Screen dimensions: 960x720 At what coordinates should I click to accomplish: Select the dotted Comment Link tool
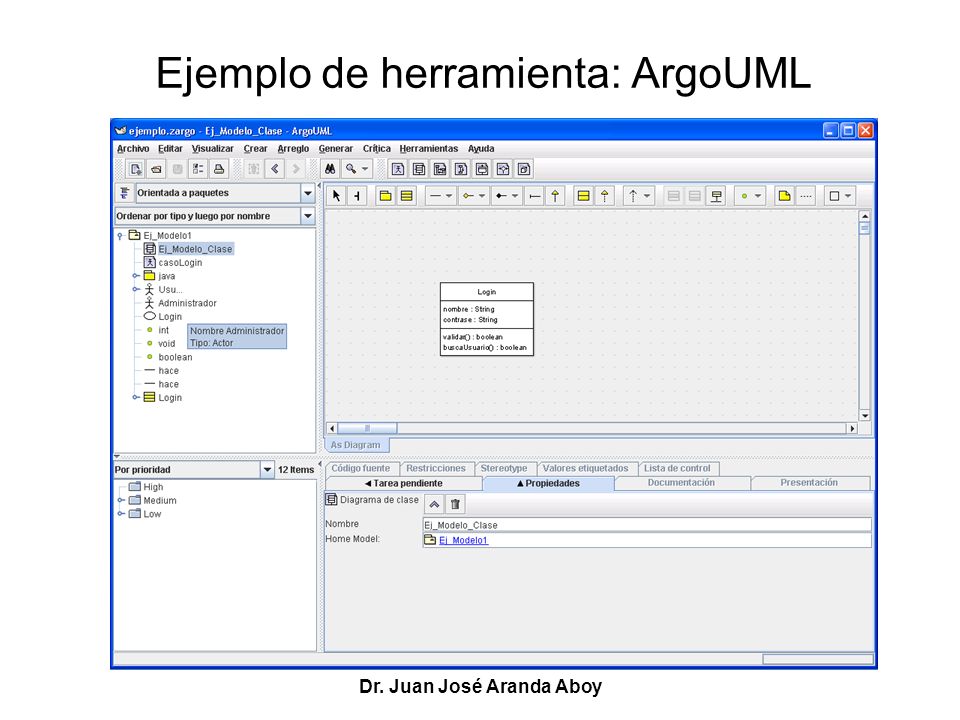(806, 196)
